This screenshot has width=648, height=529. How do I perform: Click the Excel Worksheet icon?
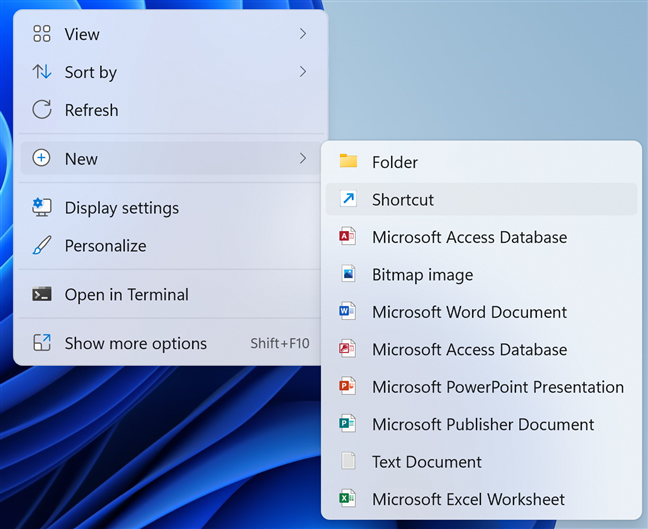pos(347,498)
